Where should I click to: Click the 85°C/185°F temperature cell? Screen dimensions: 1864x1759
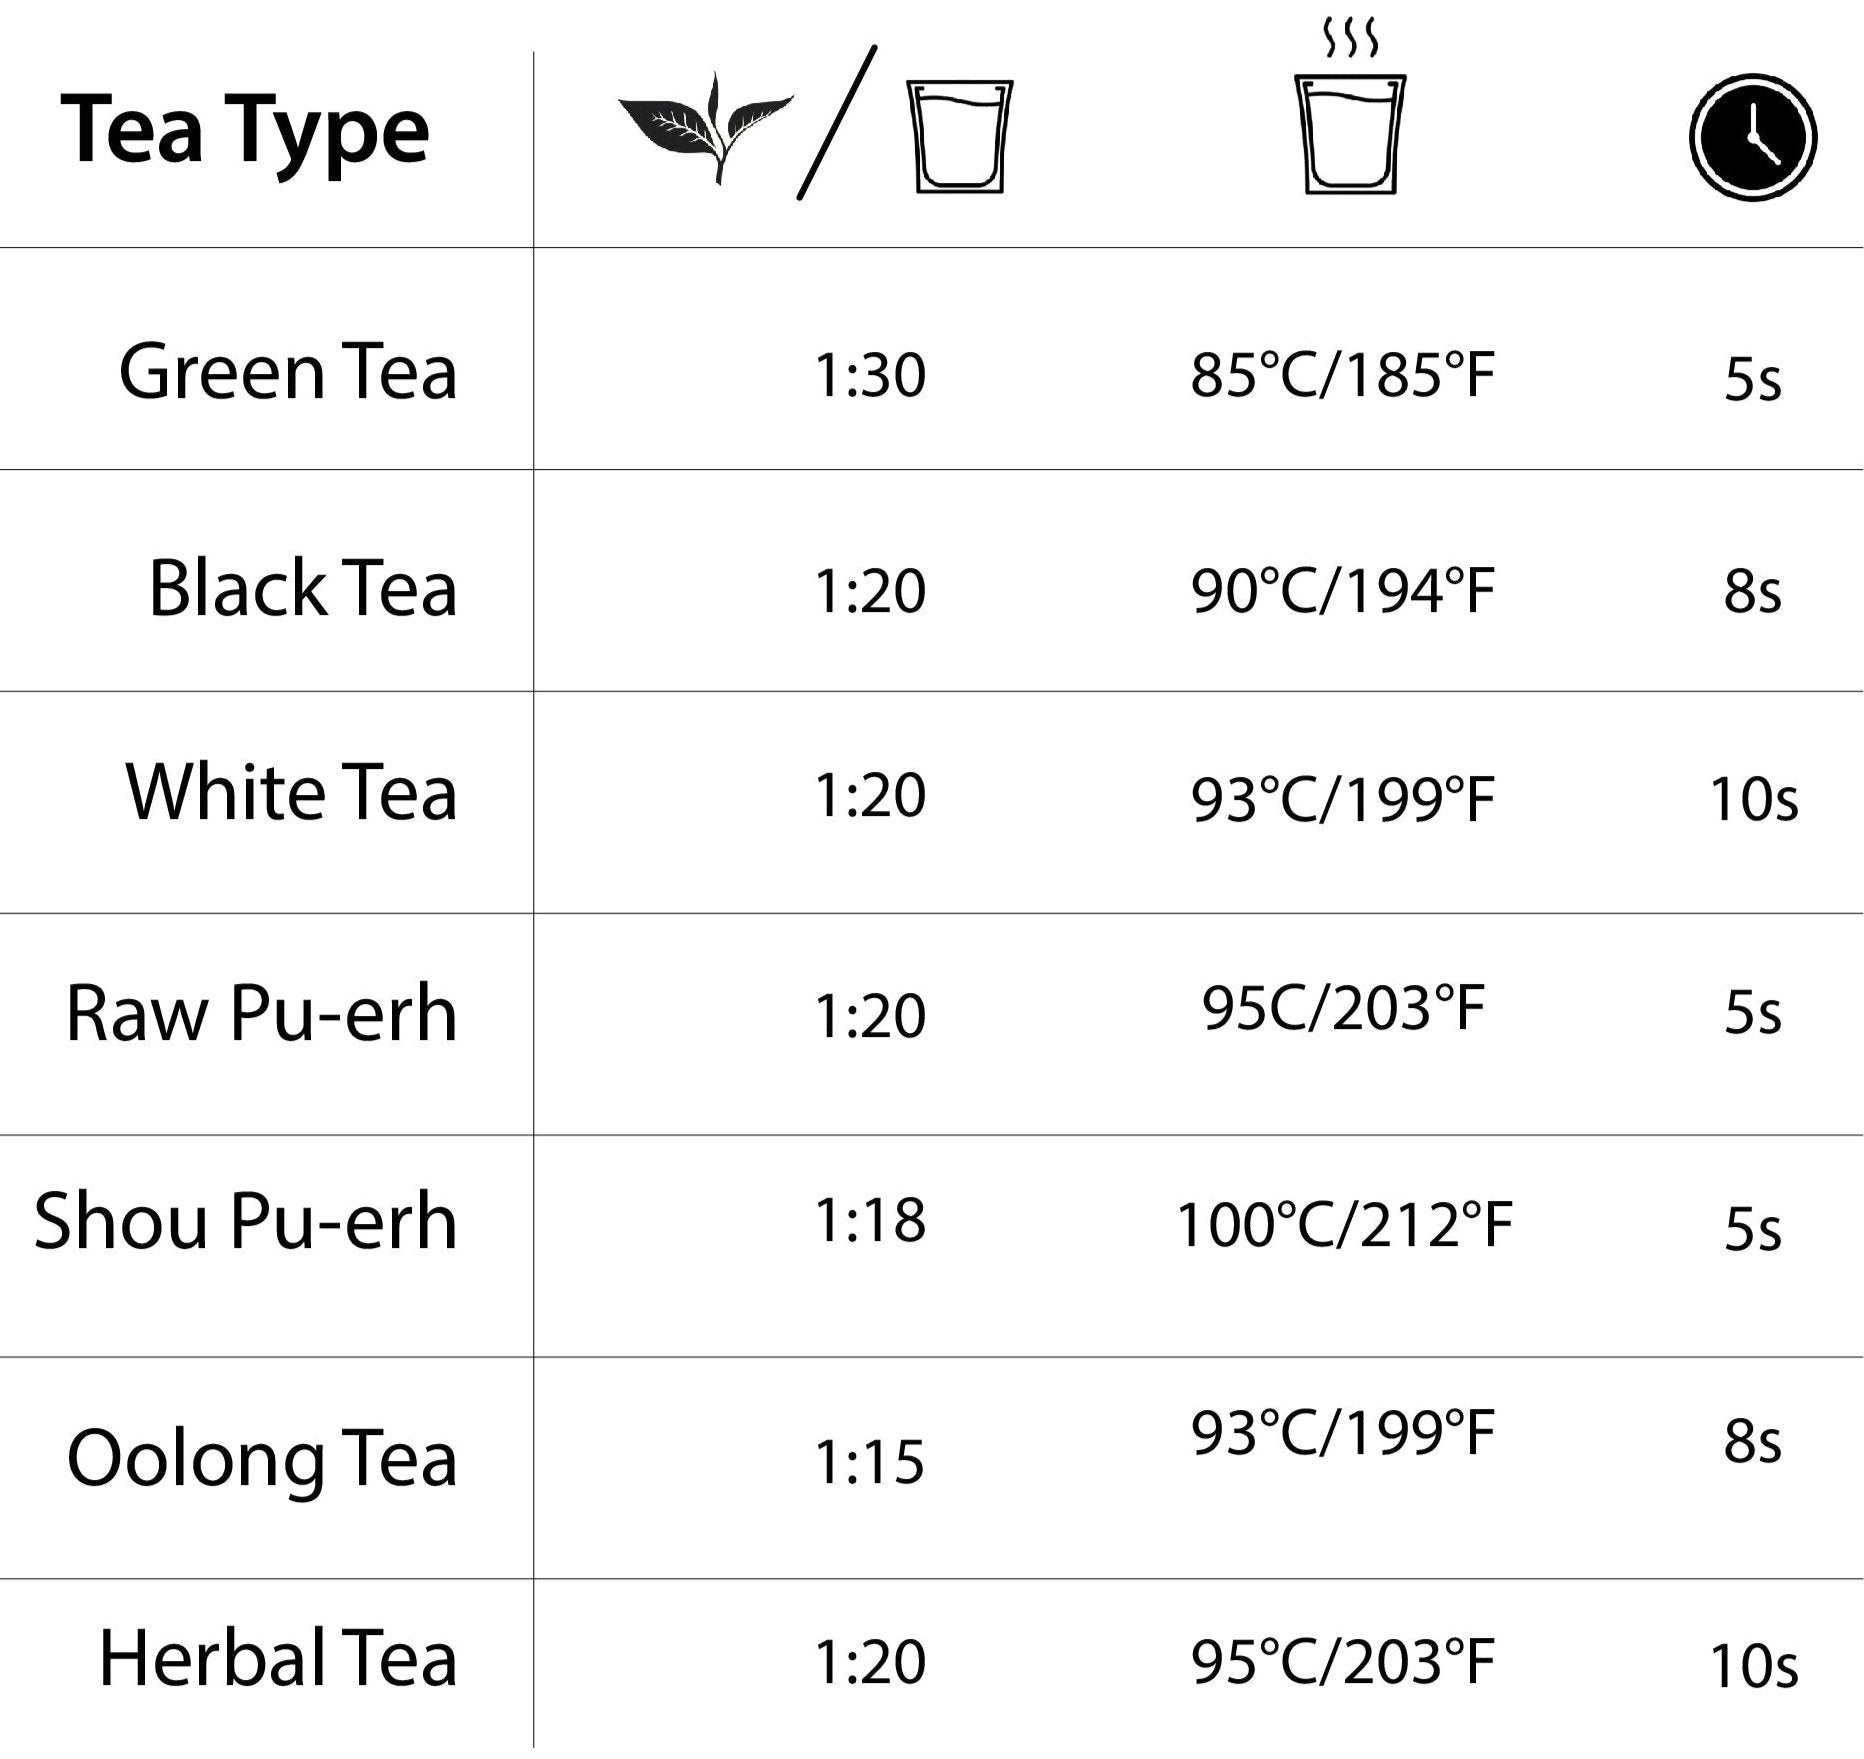[x=1342, y=376]
